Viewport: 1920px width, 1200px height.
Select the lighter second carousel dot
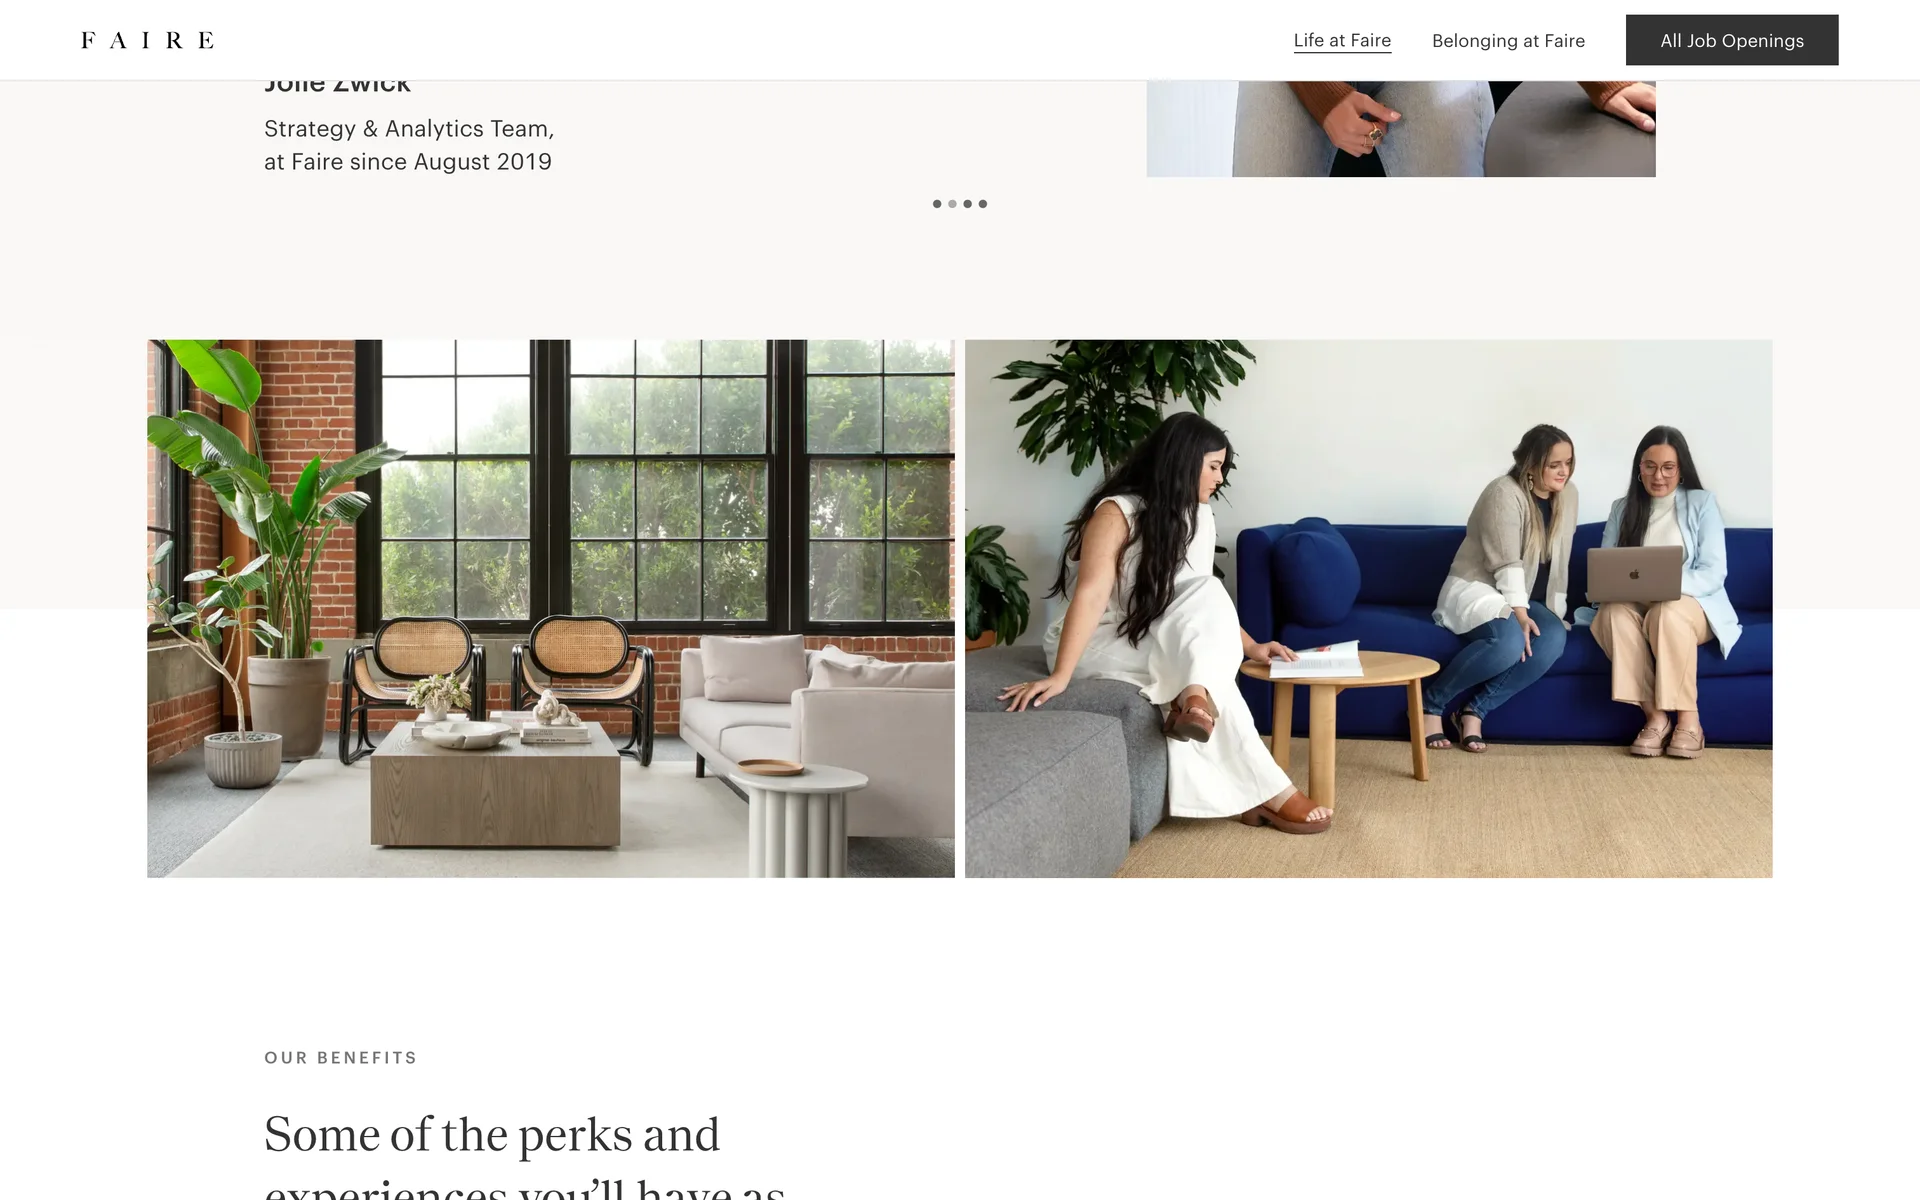[x=952, y=204]
